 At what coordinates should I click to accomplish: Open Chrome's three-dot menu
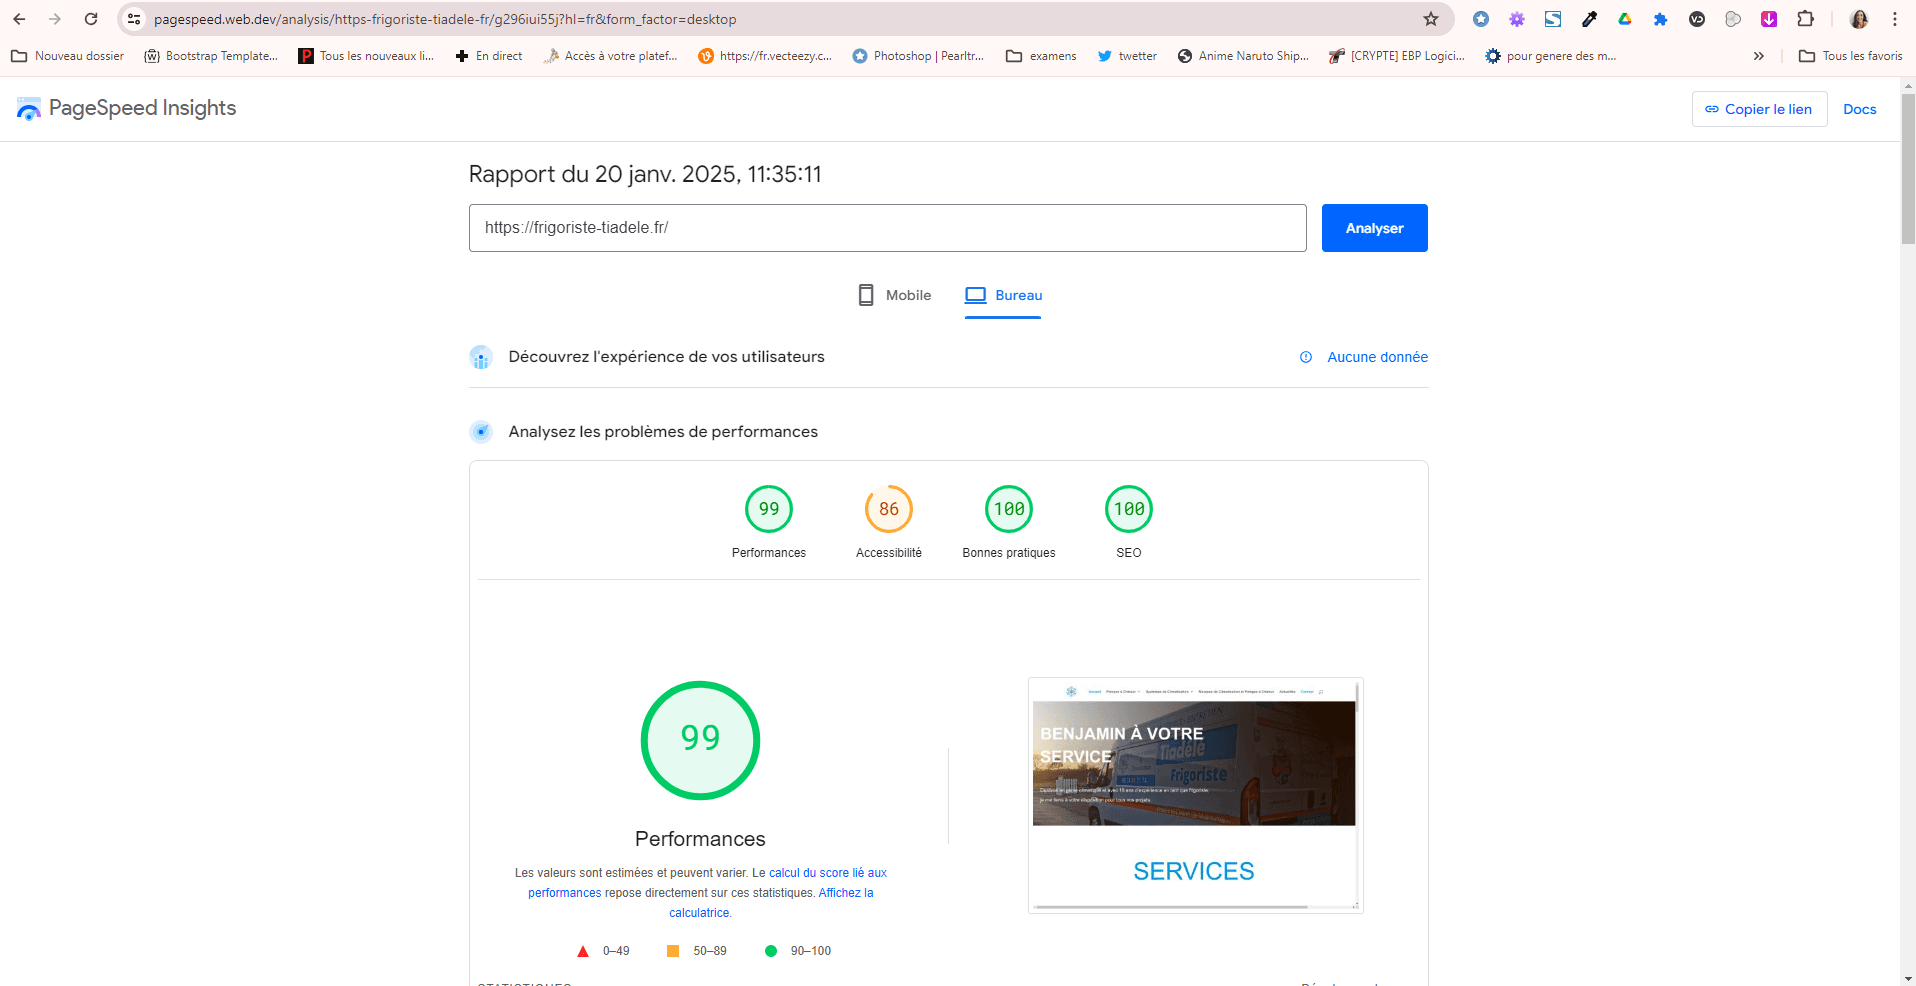1894,19
